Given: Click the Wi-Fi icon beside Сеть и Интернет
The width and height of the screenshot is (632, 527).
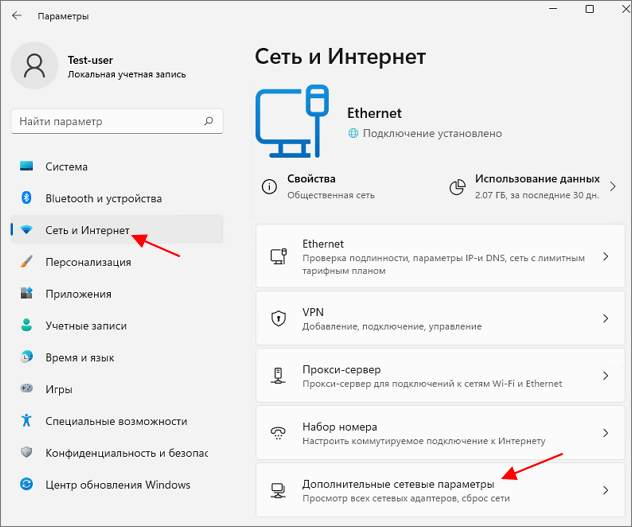Looking at the screenshot, I should tap(27, 230).
